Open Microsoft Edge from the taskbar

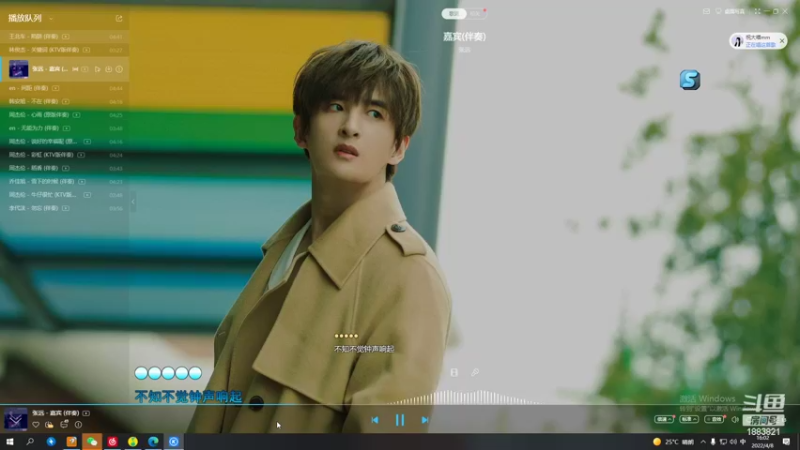[153, 442]
